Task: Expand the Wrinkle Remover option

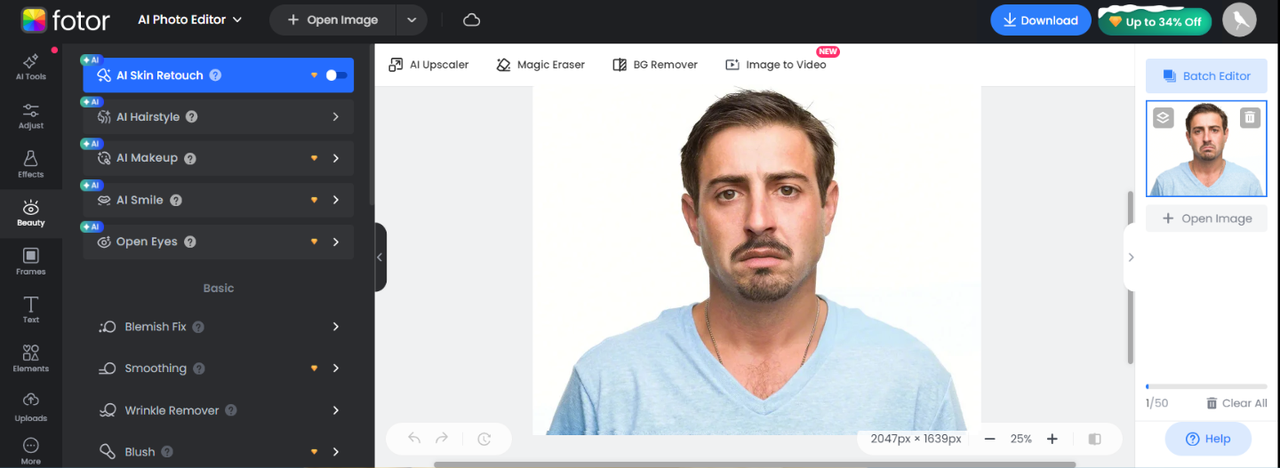Action: (x=336, y=410)
